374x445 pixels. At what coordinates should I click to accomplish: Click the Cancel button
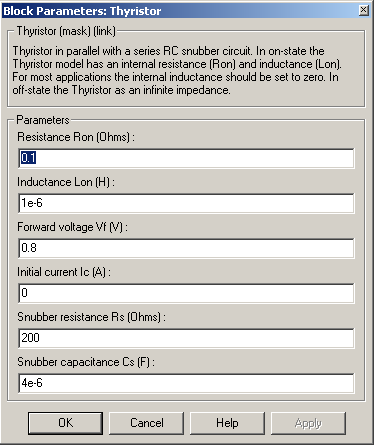[146, 423]
